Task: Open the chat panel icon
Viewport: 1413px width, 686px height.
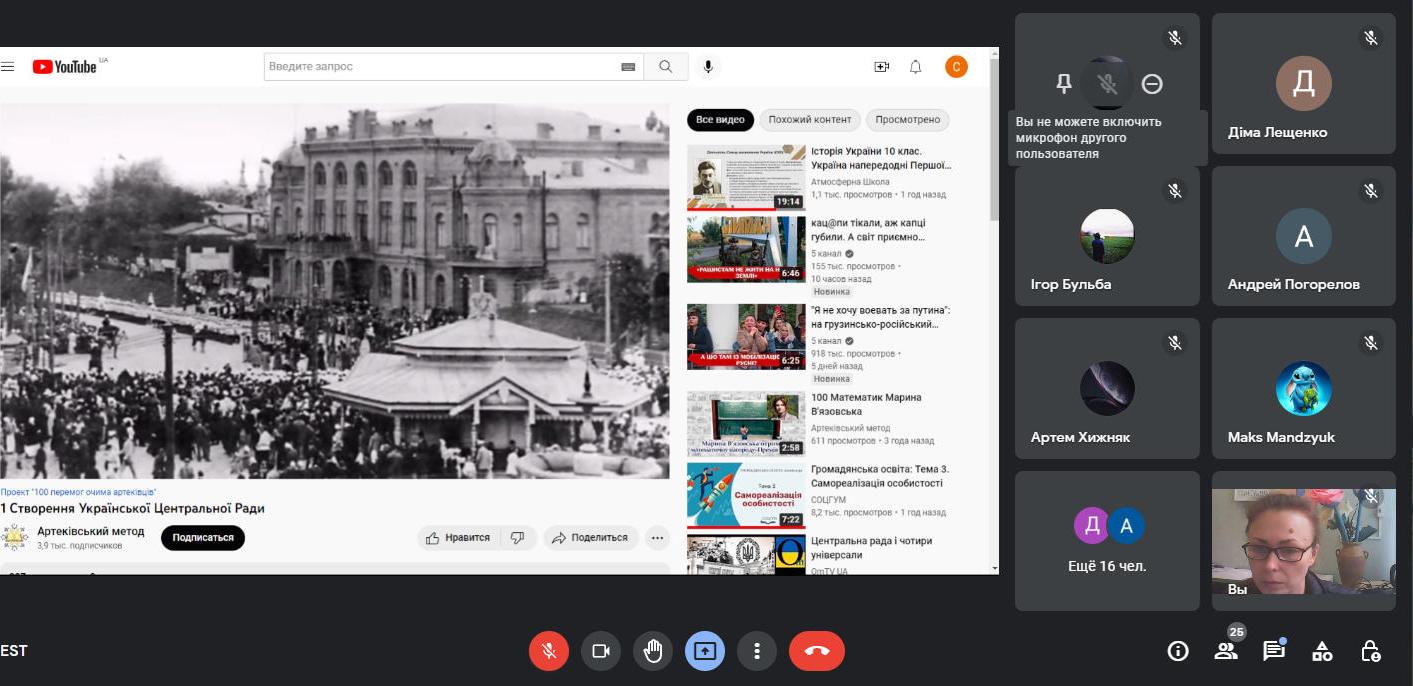Action: click(x=1273, y=651)
